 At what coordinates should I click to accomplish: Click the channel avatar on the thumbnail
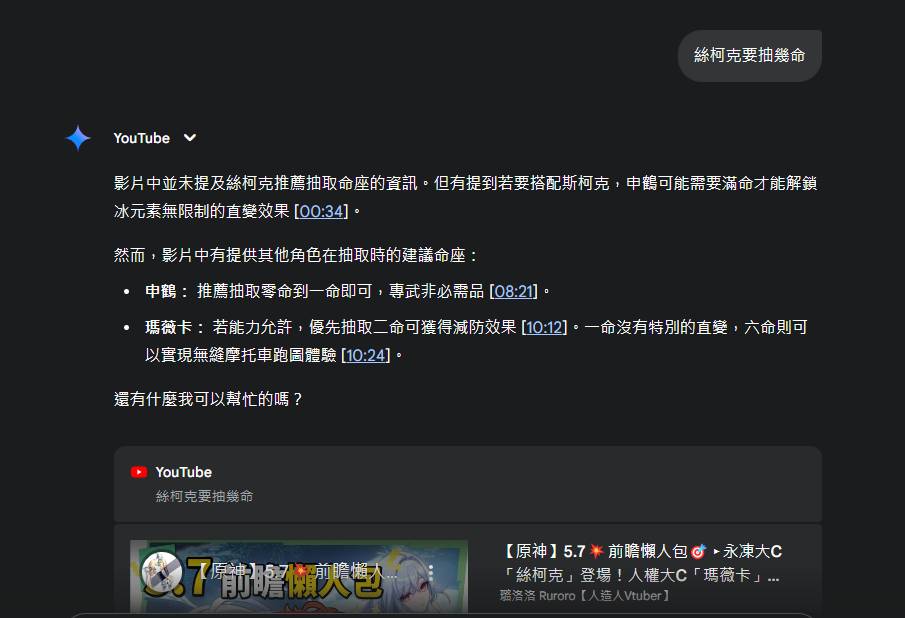[162, 572]
